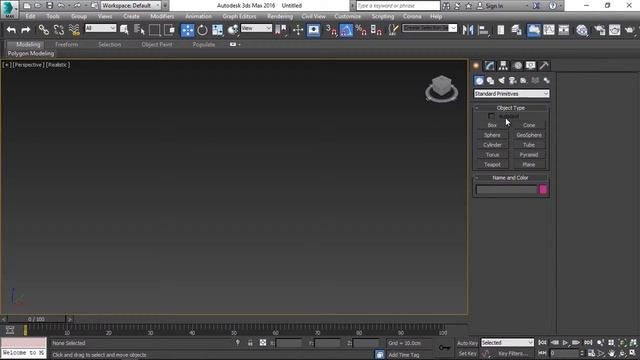
Task: Click the object name input field
Action: 507,189
